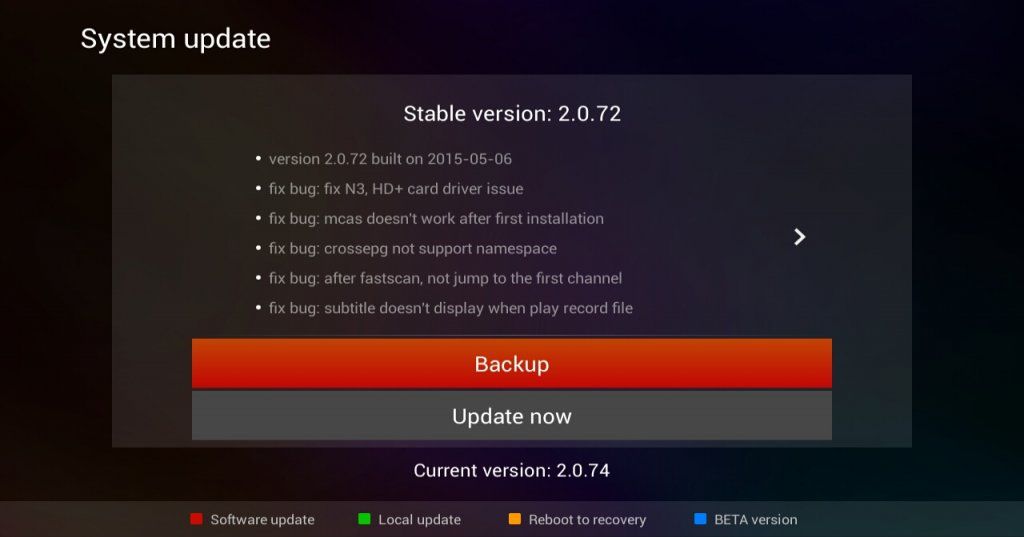The height and width of the screenshot is (537, 1024).
Task: Select the Reboot to recovery label
Action: click(x=587, y=519)
